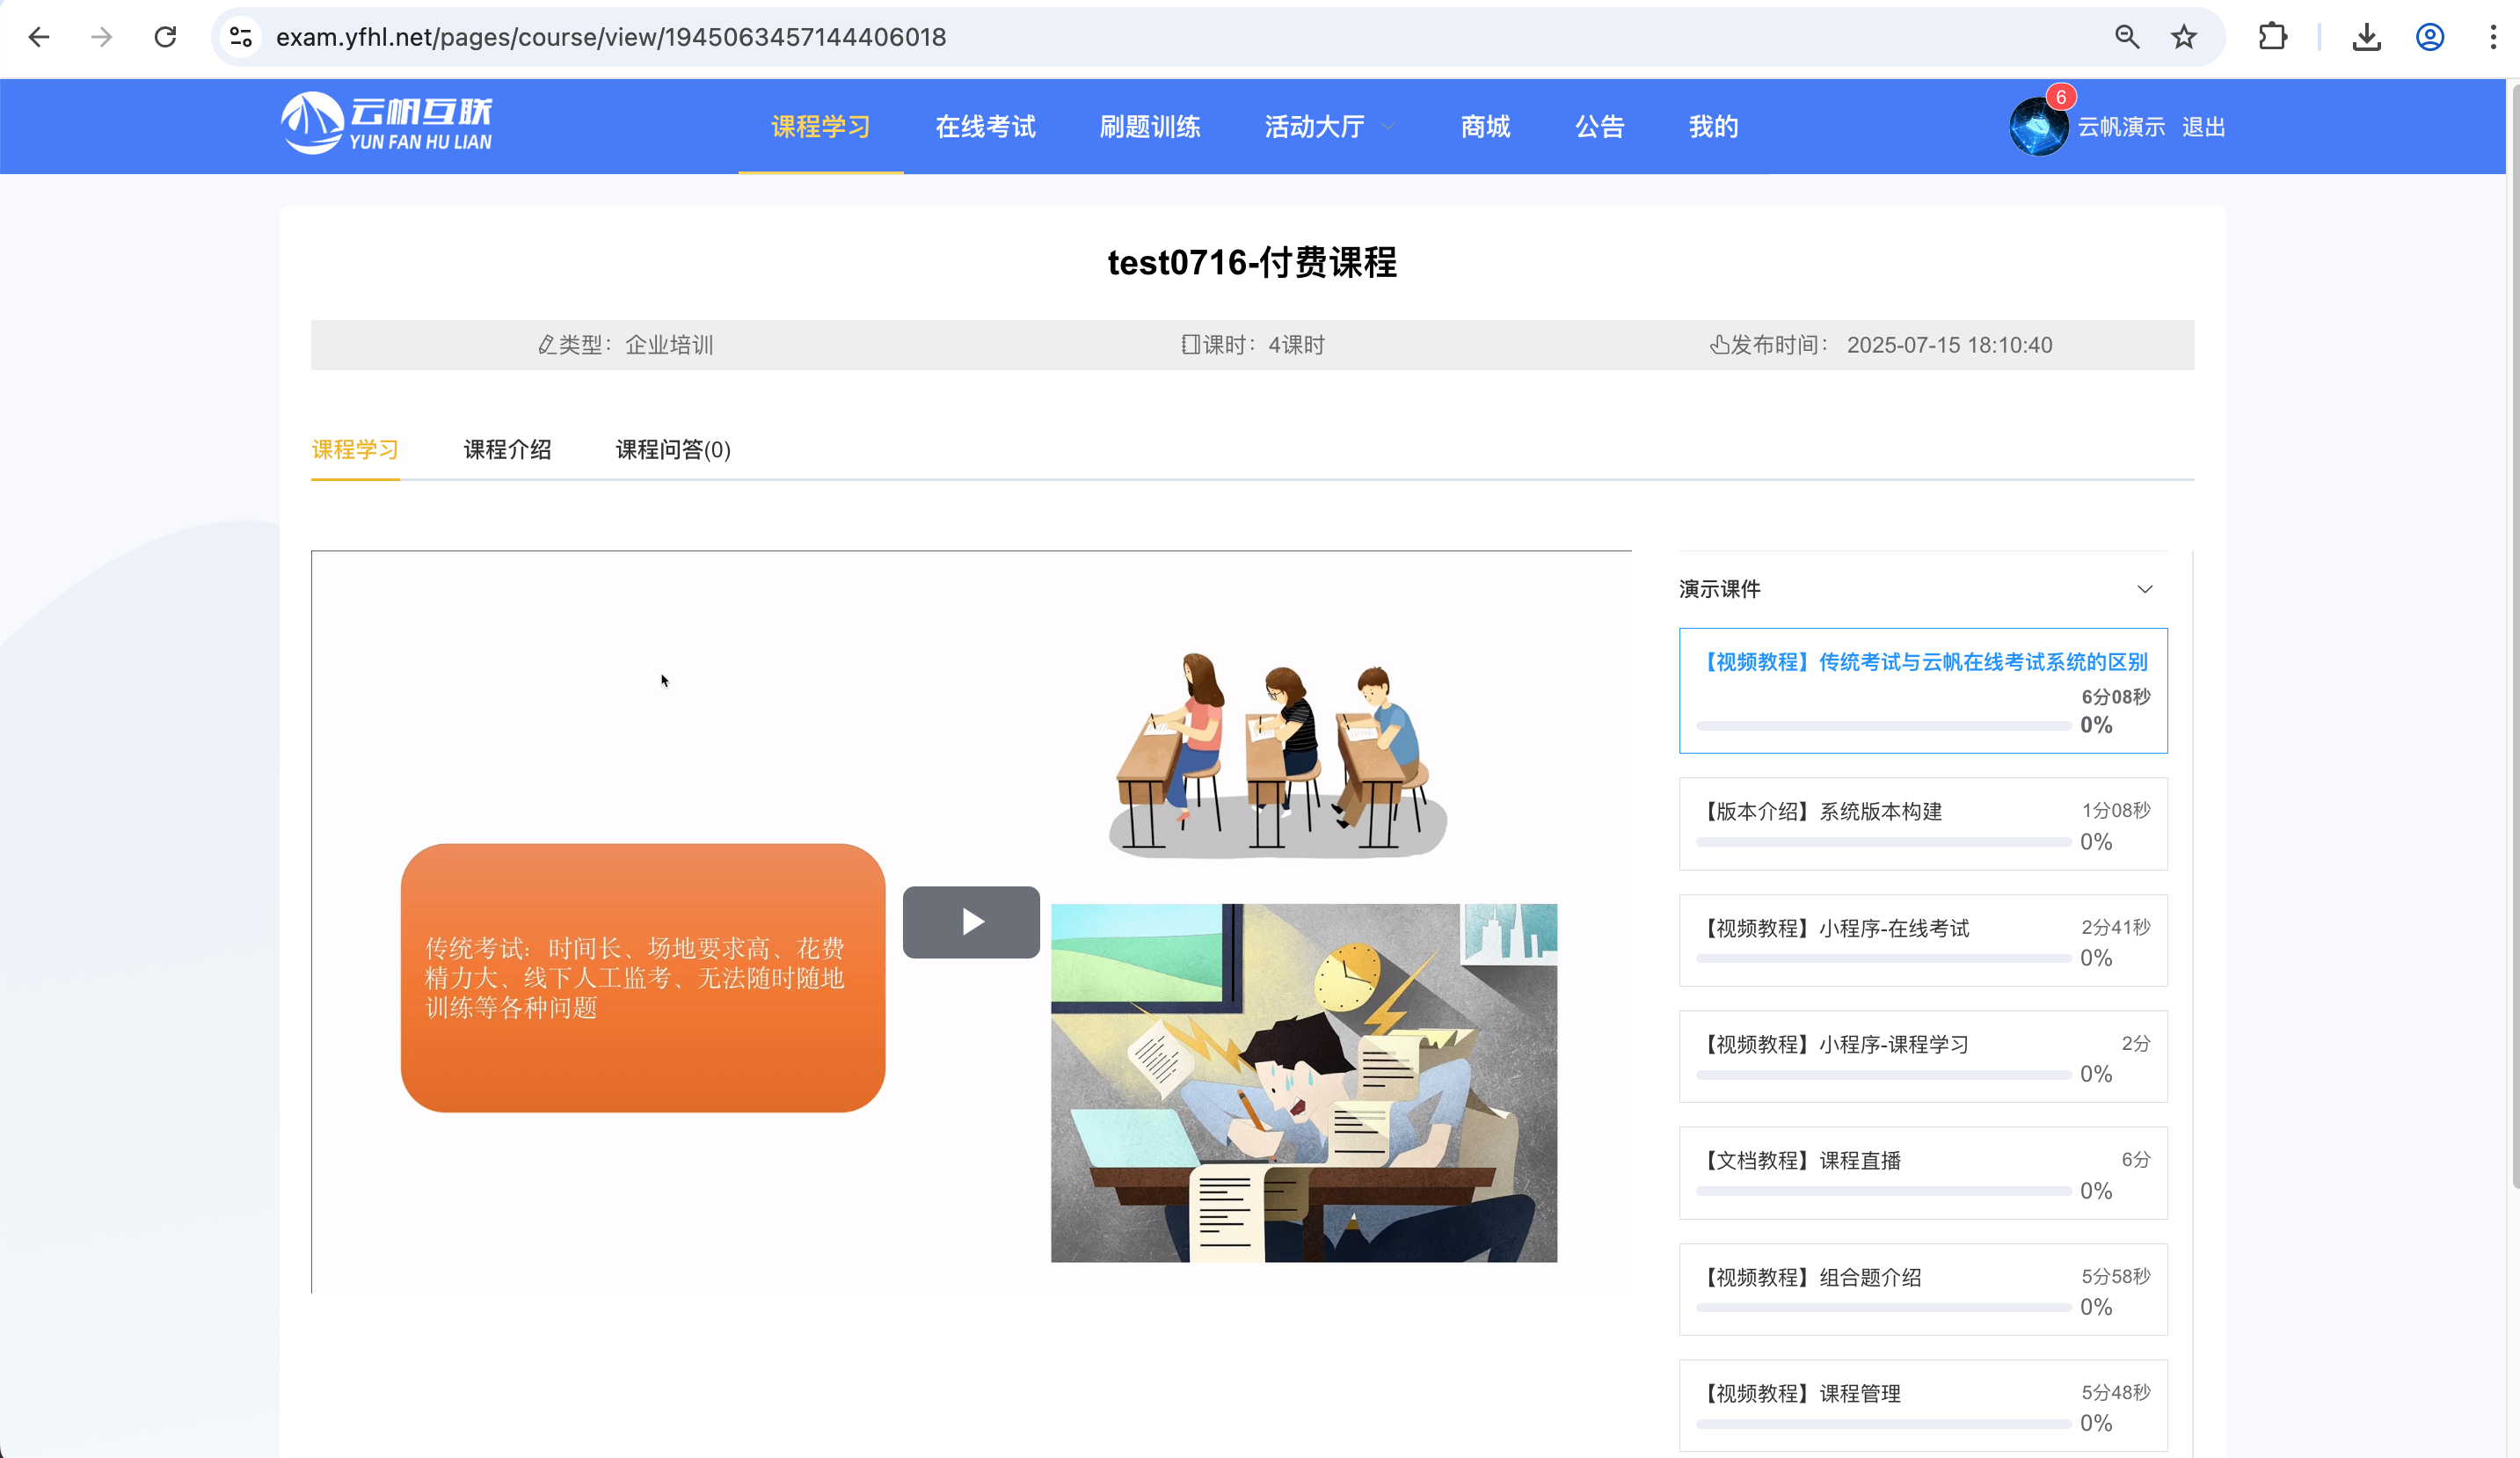This screenshot has width=2520, height=1458.
Task: Switch to 课程问答(0) tab
Action: click(673, 449)
